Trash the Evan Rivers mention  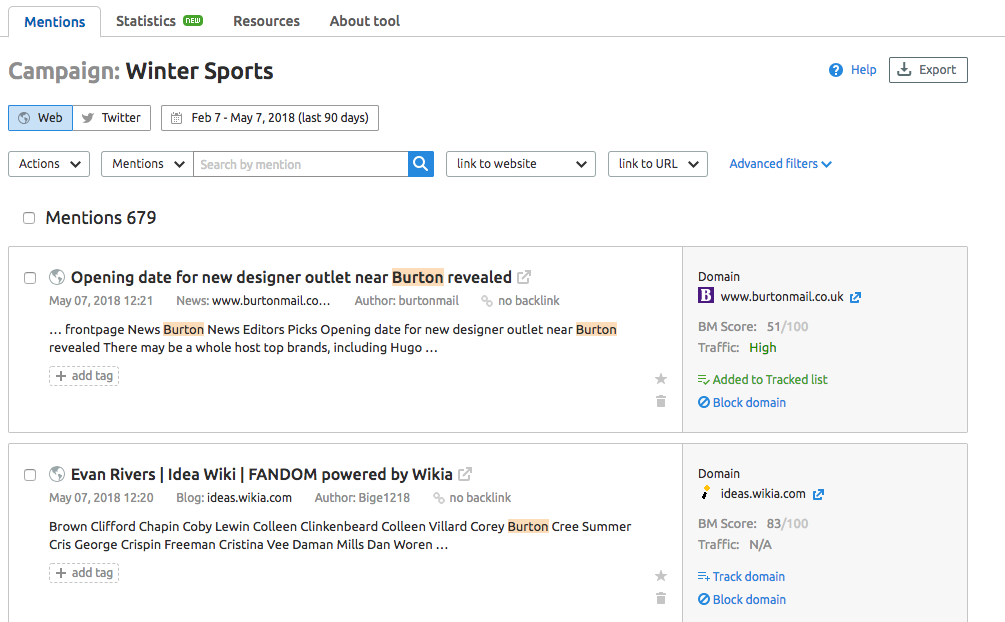[661, 598]
